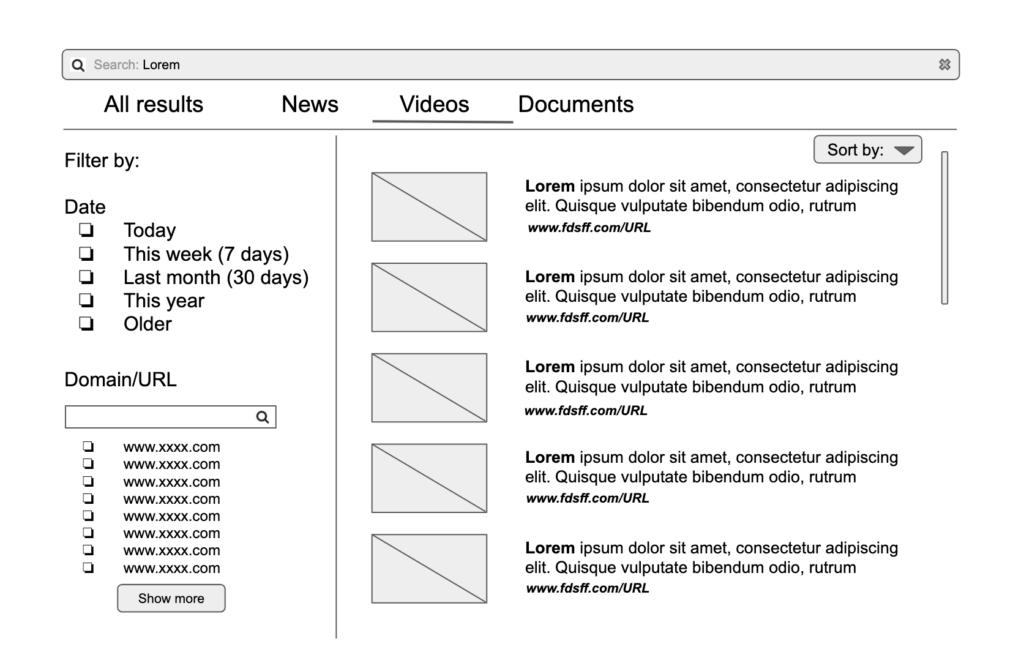Screen dimensions: 1024x663
Task: Check the last www.xxxx.com domain checkbox
Action: pos(87,567)
